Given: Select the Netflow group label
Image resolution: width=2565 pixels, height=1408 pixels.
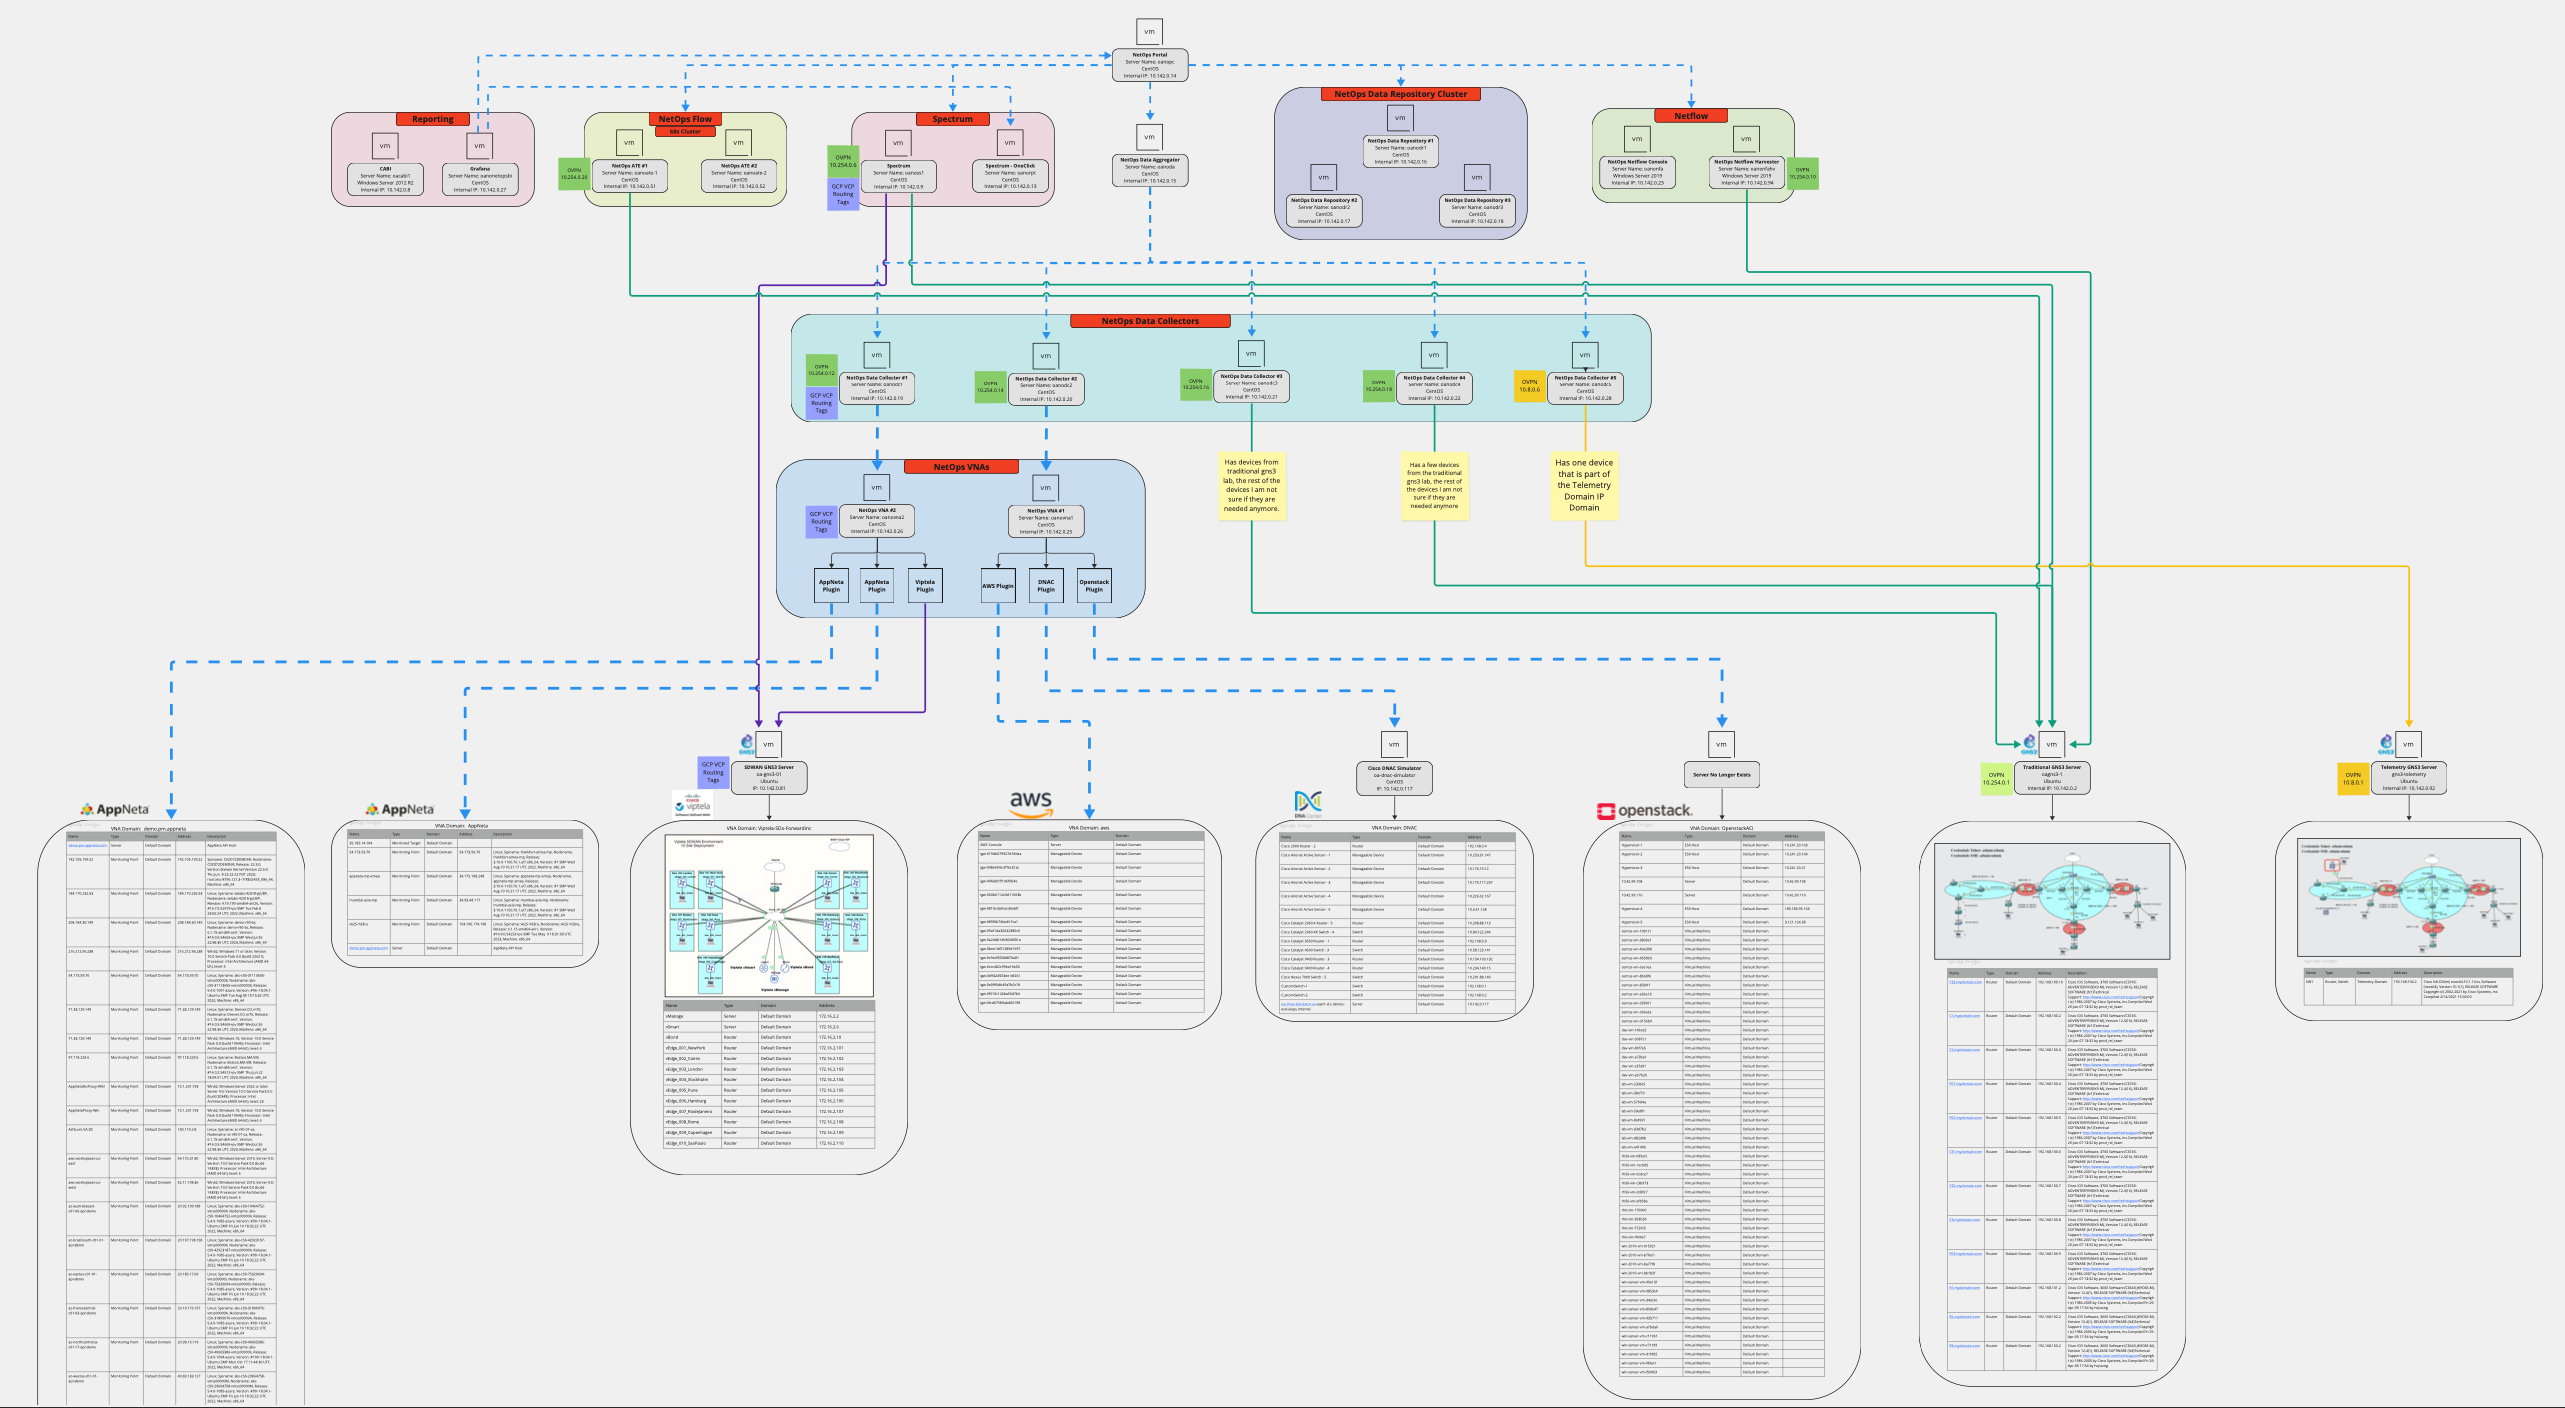Looking at the screenshot, I should [1691, 116].
